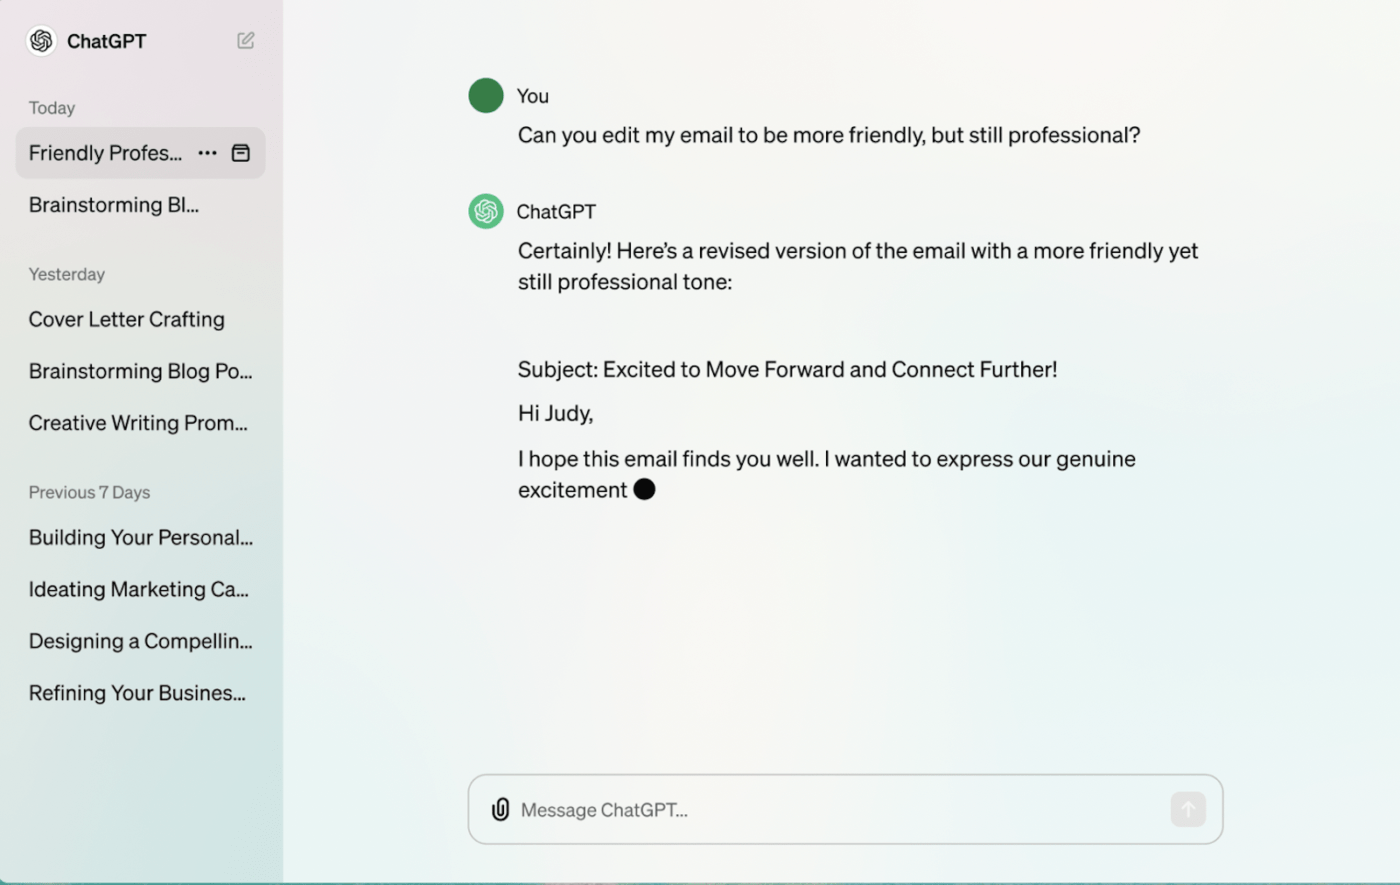This screenshot has height=885, width=1400.
Task: Click the Message ChatGPT input field
Action: [x=840, y=810]
